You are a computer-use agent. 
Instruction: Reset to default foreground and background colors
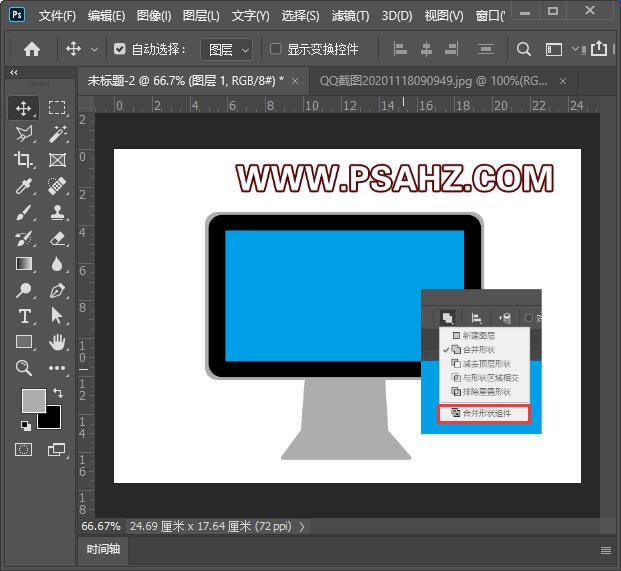[26, 426]
